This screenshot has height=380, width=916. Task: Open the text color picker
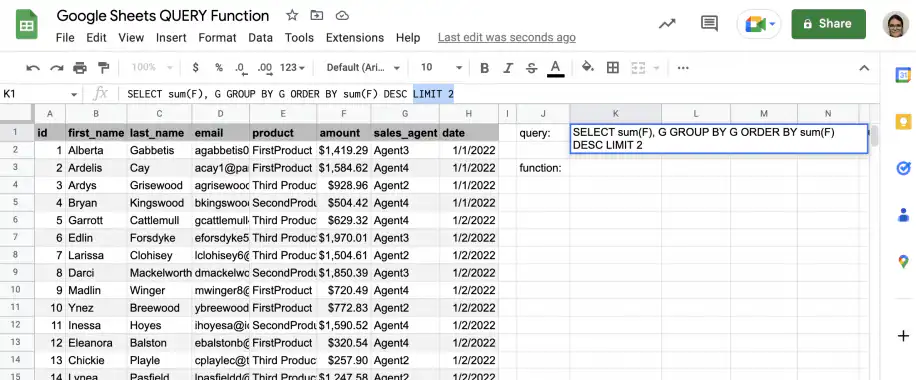click(x=556, y=68)
